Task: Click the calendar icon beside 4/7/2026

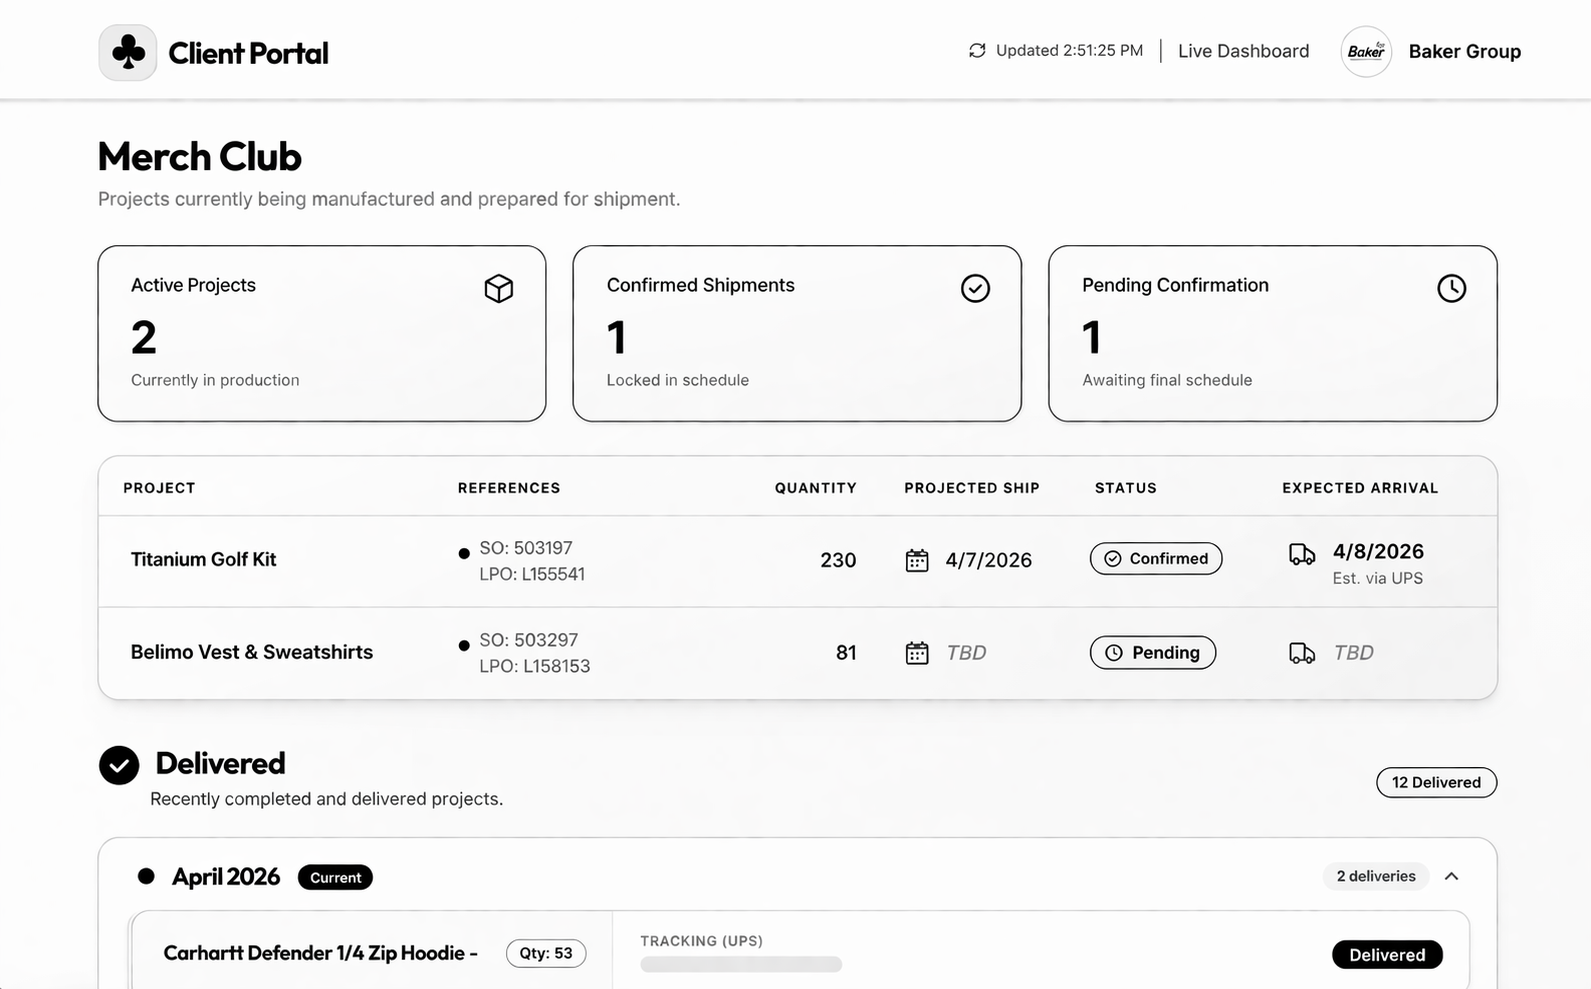Action: tap(917, 560)
